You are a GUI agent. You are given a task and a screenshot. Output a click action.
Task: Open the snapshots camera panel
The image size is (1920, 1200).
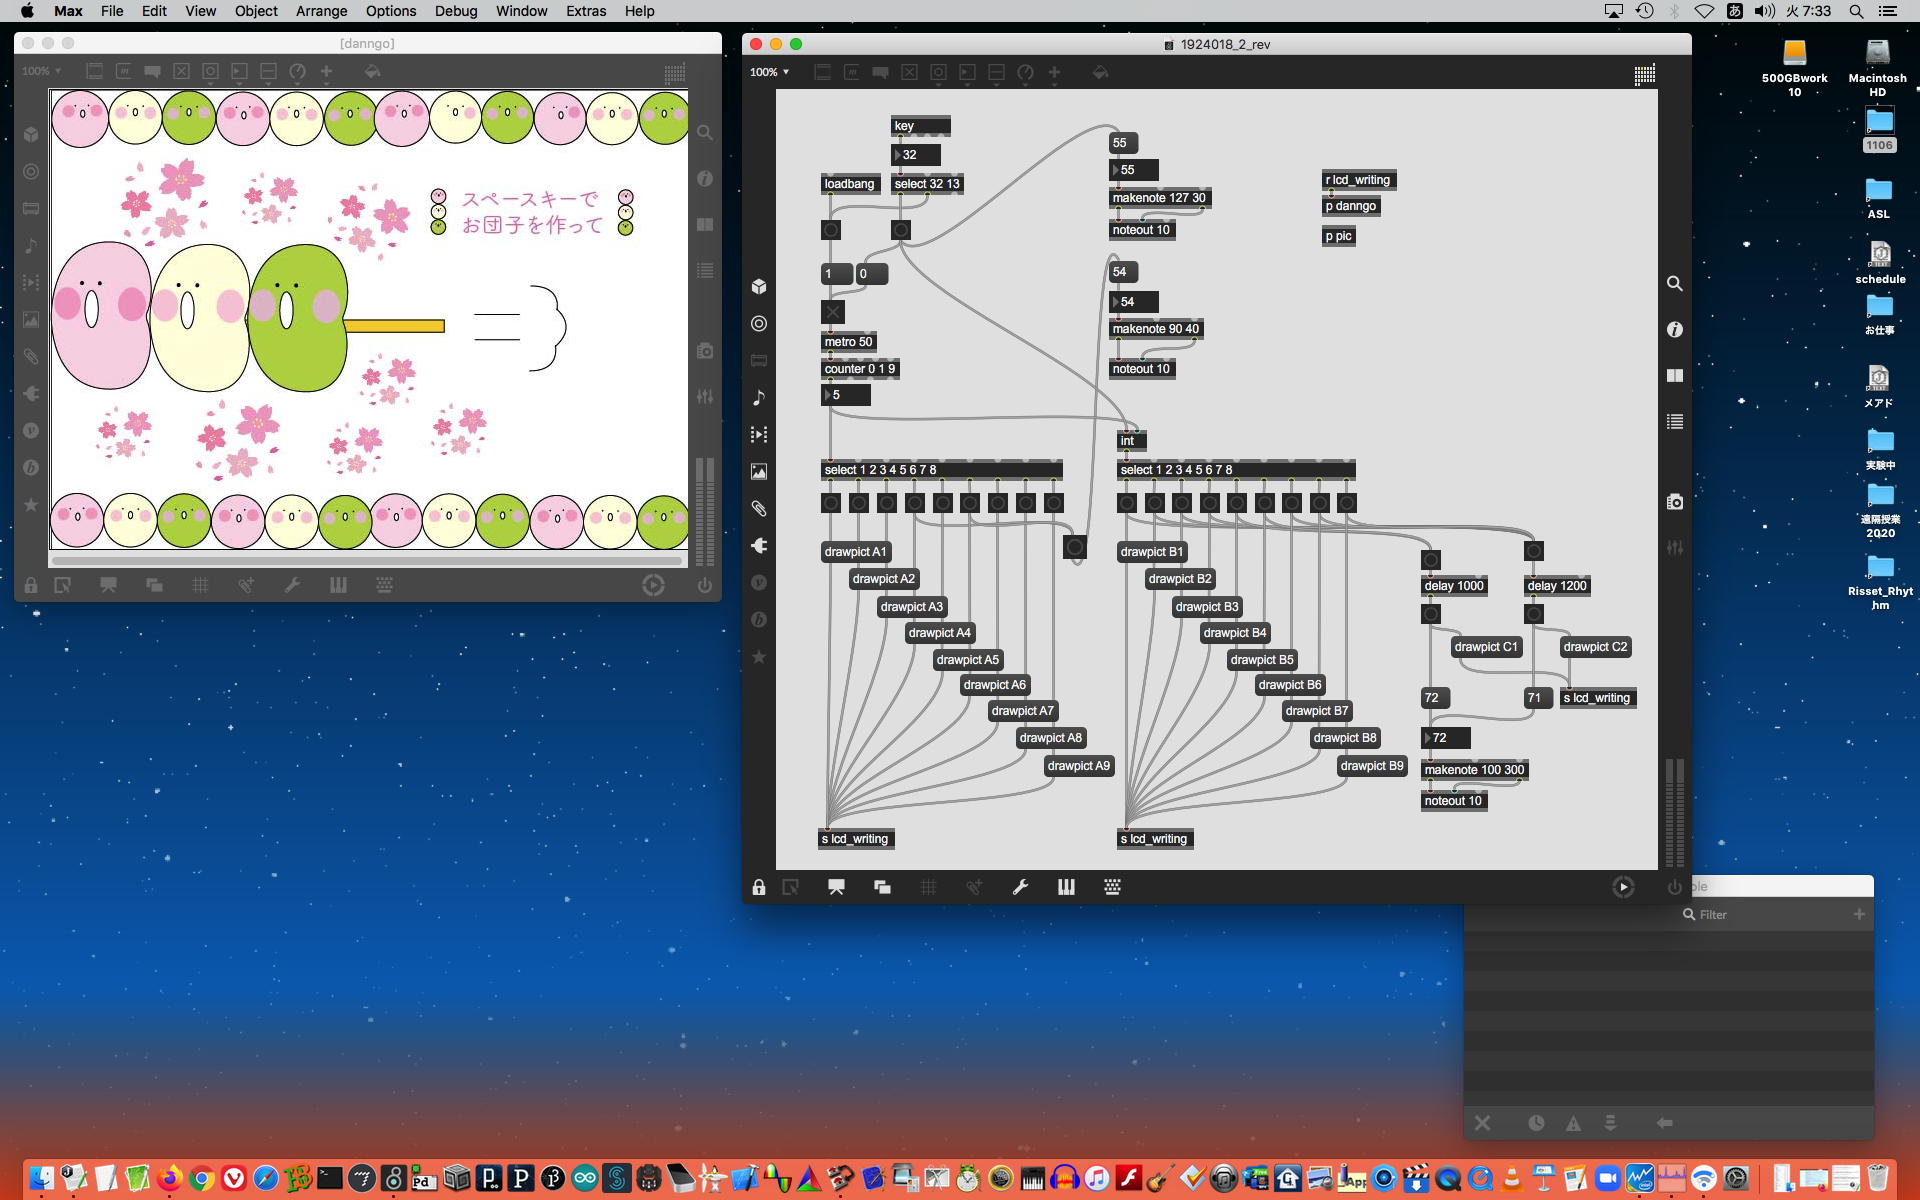tap(1675, 501)
